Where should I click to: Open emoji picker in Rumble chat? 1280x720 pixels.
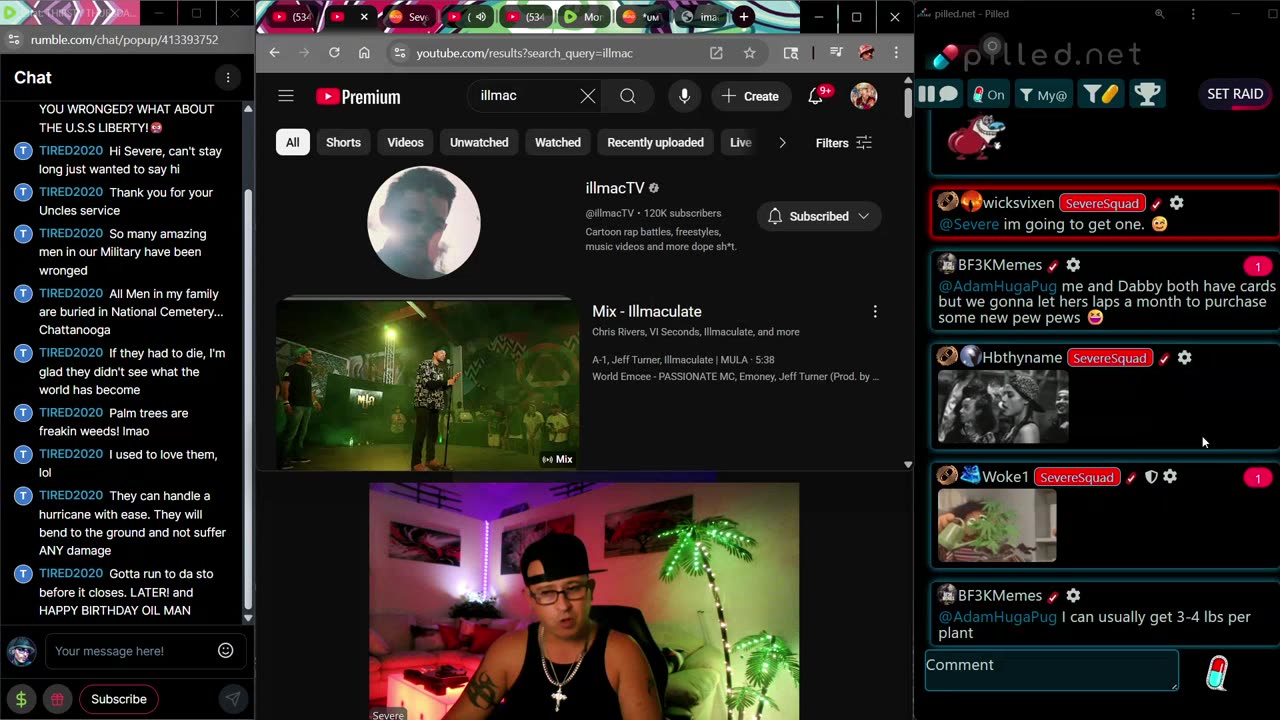click(x=226, y=651)
